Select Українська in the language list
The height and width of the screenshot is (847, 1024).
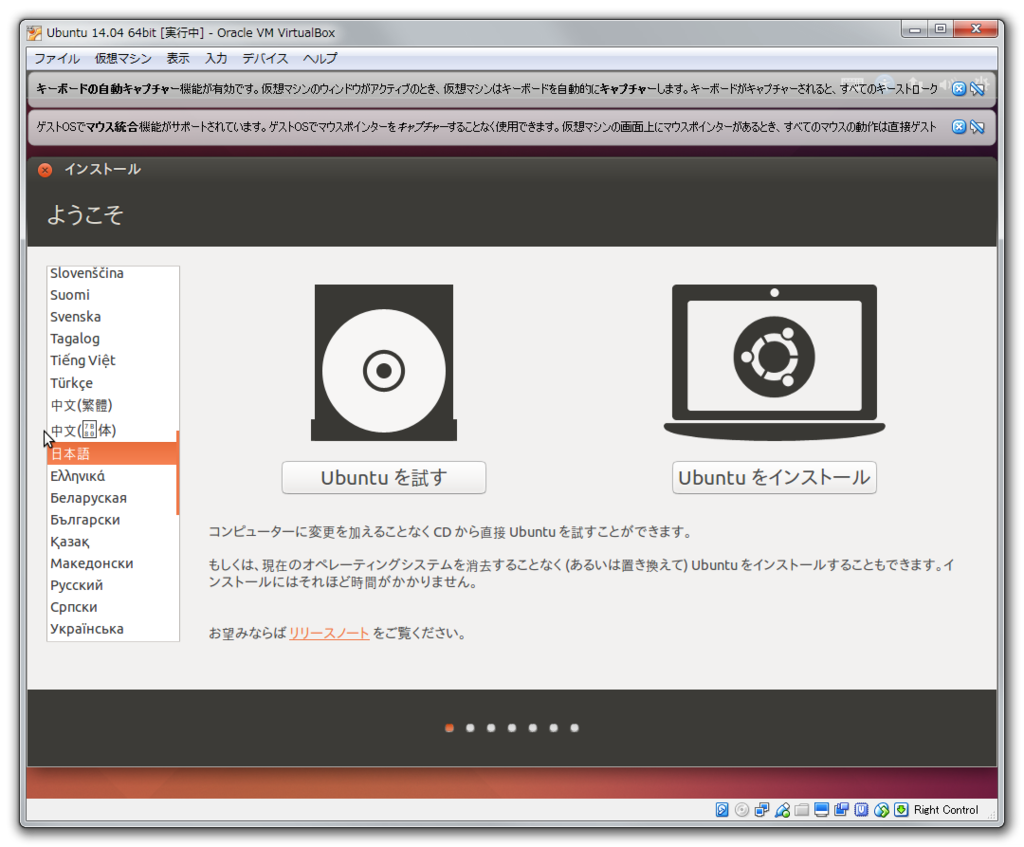112,630
